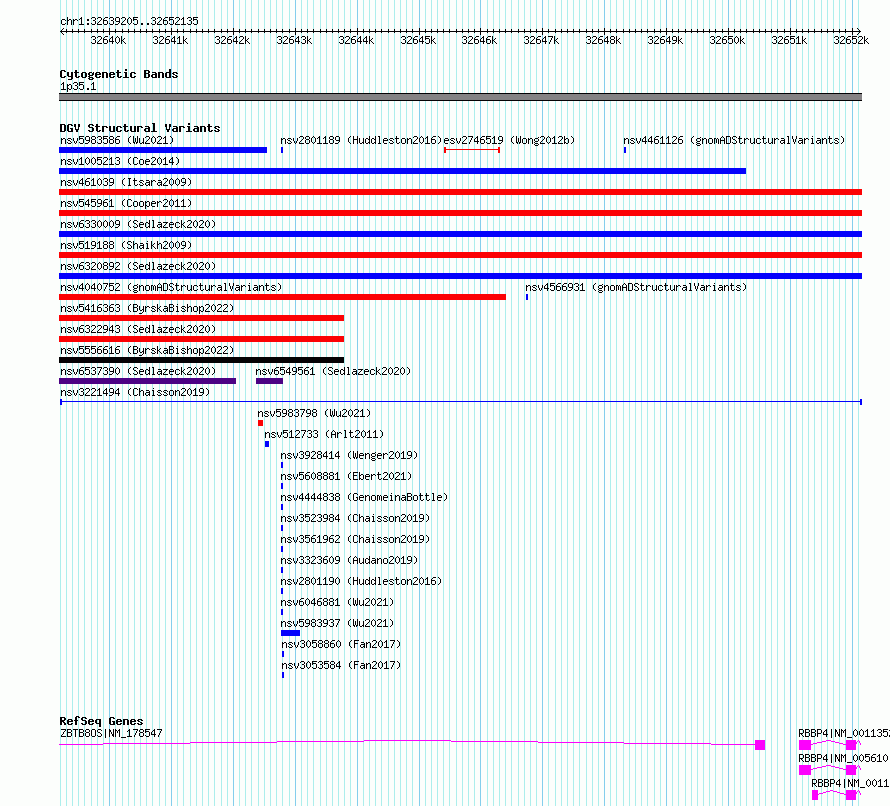Click nsv3323609 (Audano2019) label
The image size is (890, 806).
click(349, 560)
